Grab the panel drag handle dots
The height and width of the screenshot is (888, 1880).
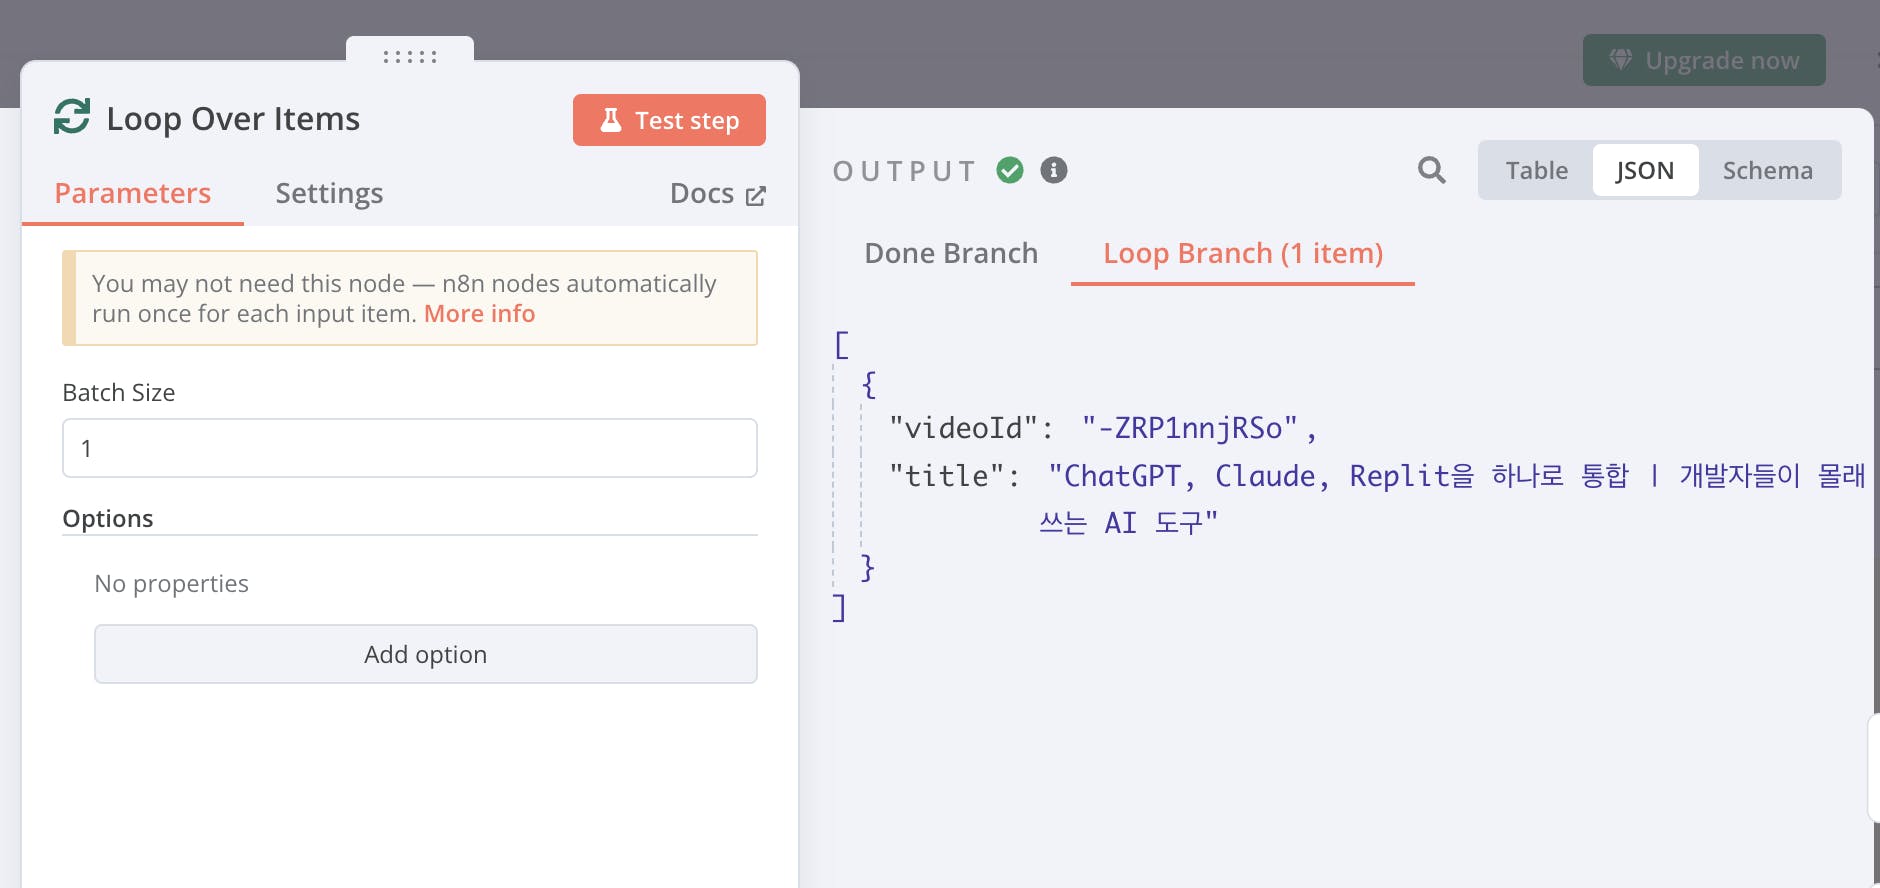click(x=410, y=57)
